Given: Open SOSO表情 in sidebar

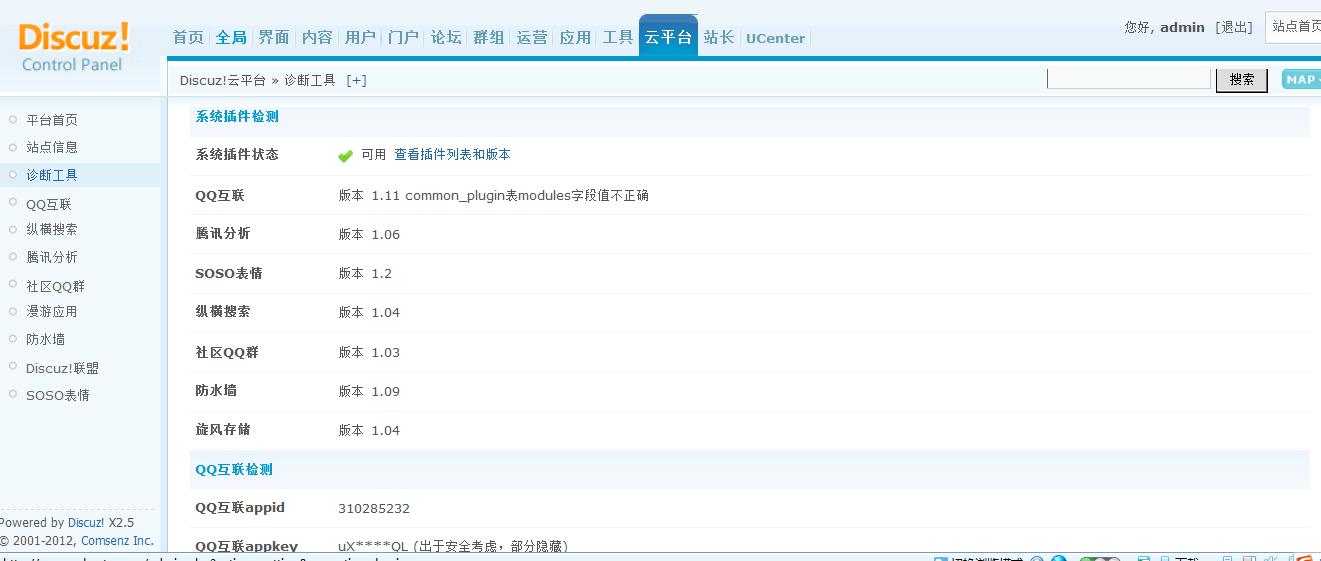Looking at the screenshot, I should [x=58, y=395].
